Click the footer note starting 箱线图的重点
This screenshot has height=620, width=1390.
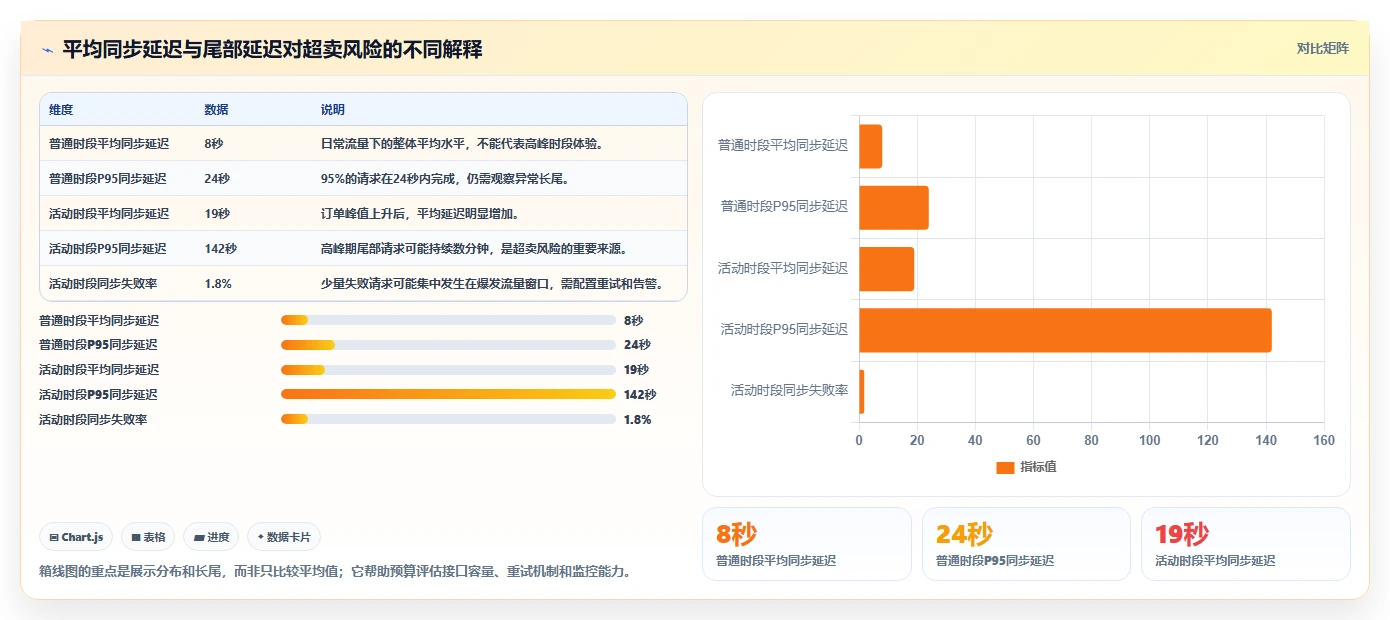pyautogui.click(x=335, y=572)
